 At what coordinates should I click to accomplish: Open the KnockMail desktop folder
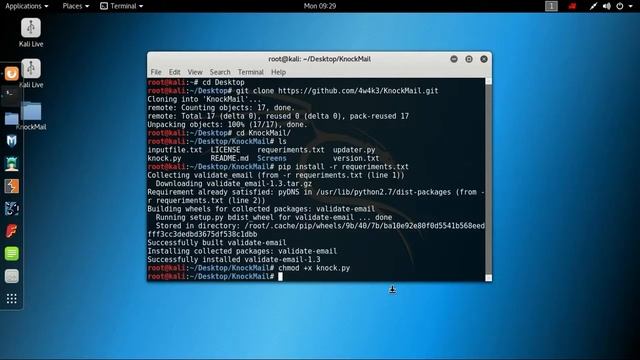pyautogui.click(x=31, y=116)
